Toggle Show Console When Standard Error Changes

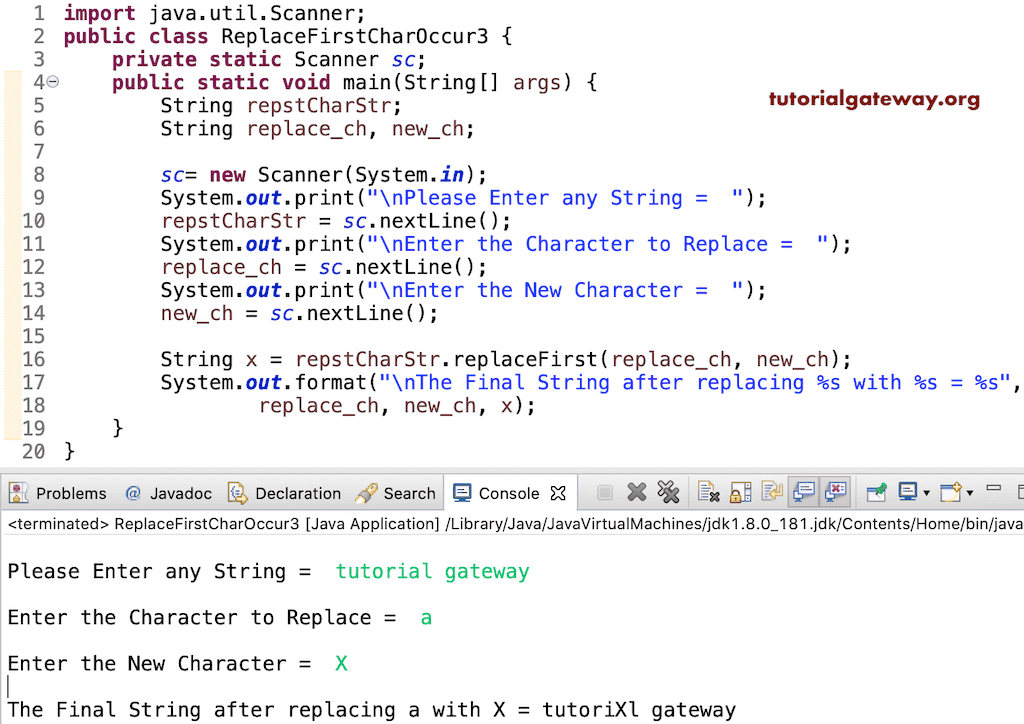(835, 493)
